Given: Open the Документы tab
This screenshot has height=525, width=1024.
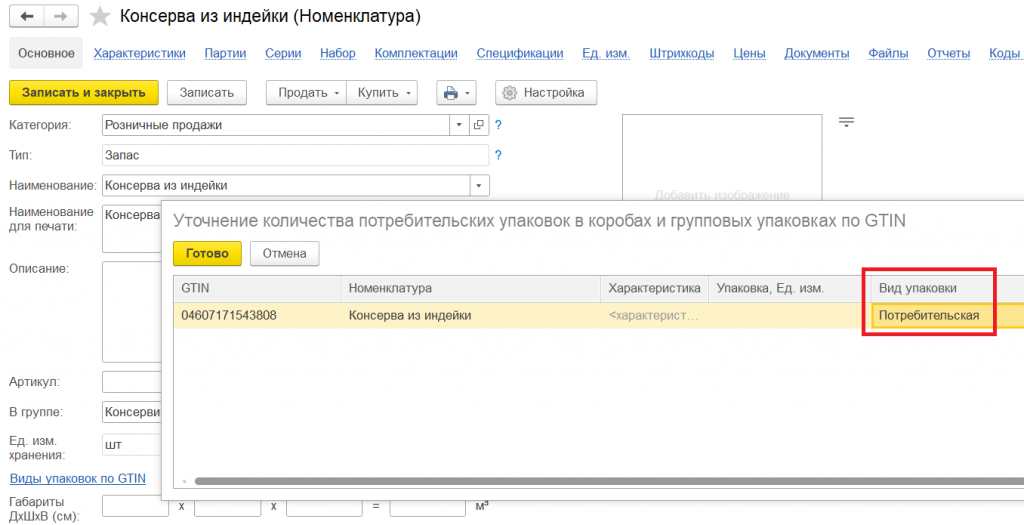Looking at the screenshot, I should 817,54.
